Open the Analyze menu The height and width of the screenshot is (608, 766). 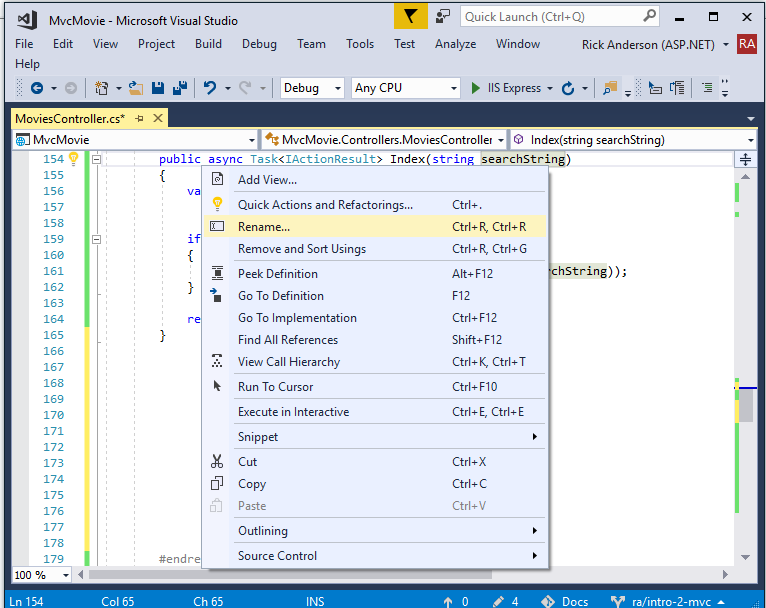coord(455,44)
